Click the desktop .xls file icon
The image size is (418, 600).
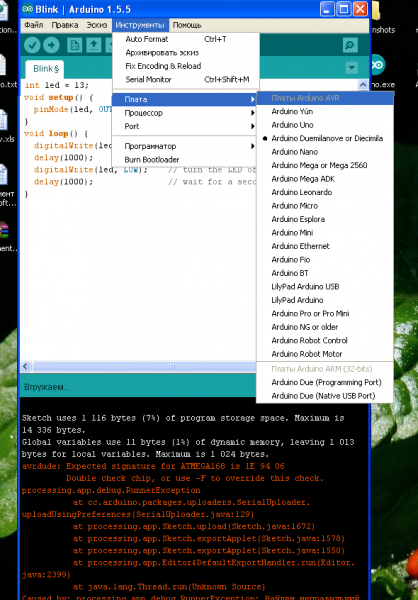3,120
